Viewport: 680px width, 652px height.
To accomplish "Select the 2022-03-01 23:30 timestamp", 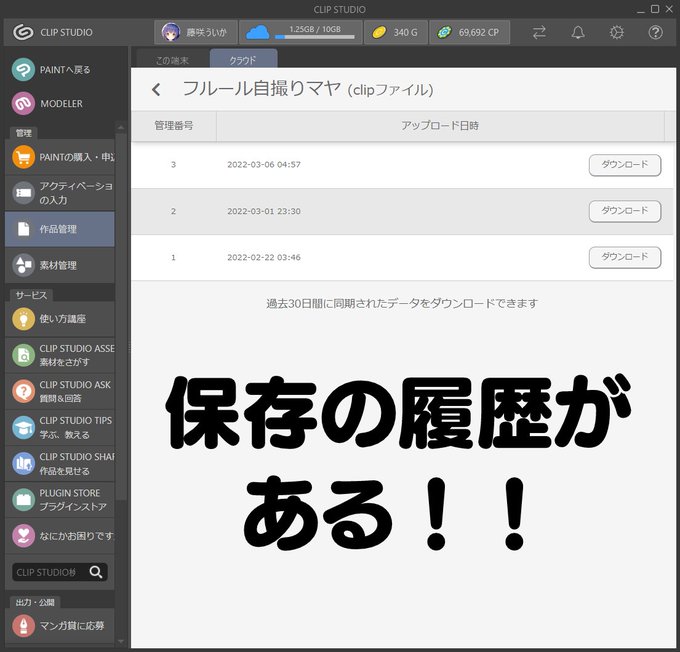I will [x=264, y=211].
